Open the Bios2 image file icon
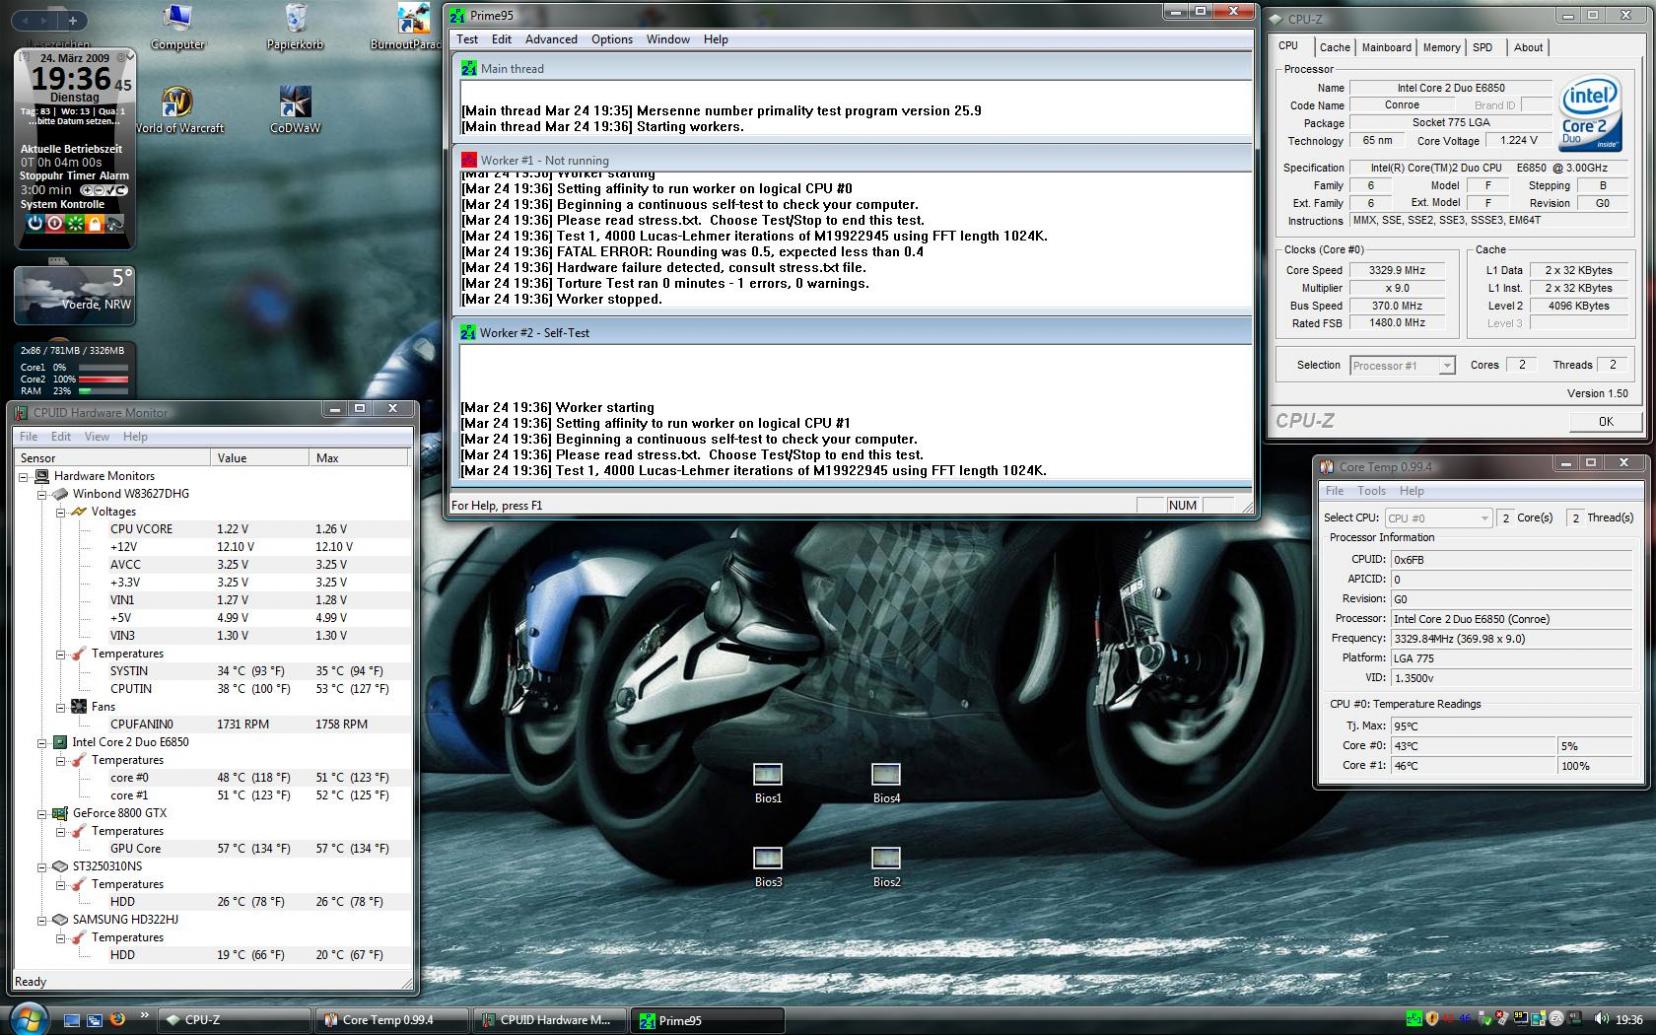Image resolution: width=1656 pixels, height=1035 pixels. click(886, 867)
